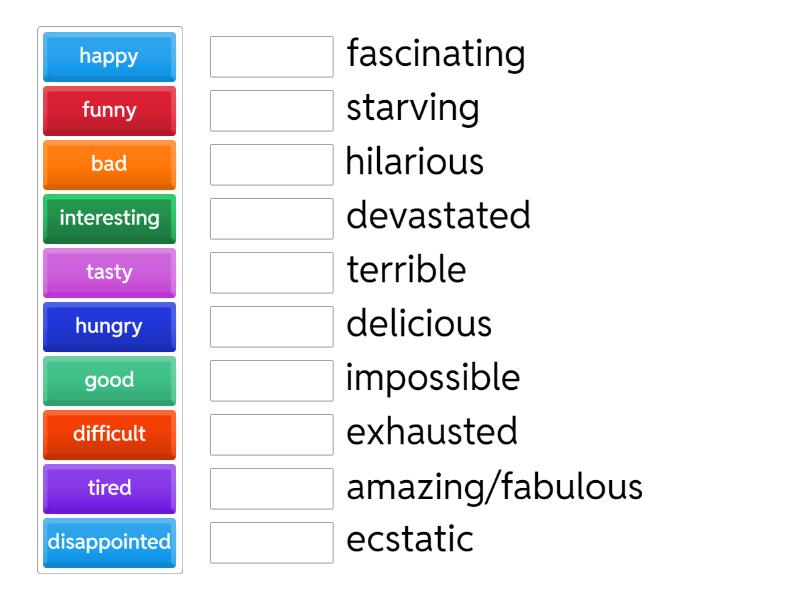Click the answer box beside starving
The height and width of the screenshot is (600, 800).
coord(271,111)
